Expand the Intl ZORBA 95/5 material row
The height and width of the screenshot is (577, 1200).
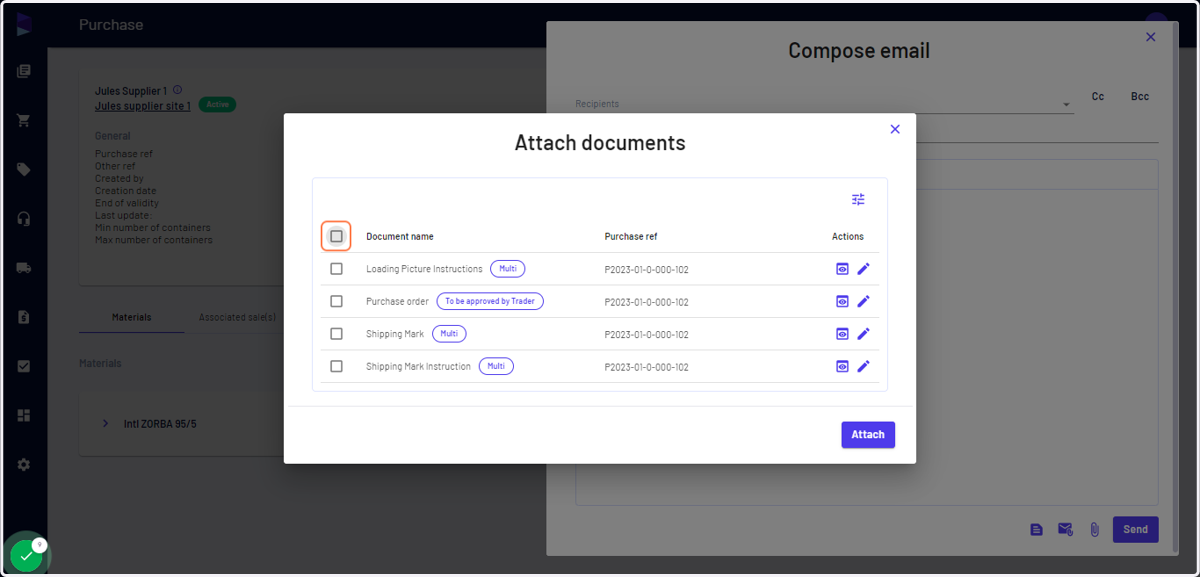(x=105, y=424)
